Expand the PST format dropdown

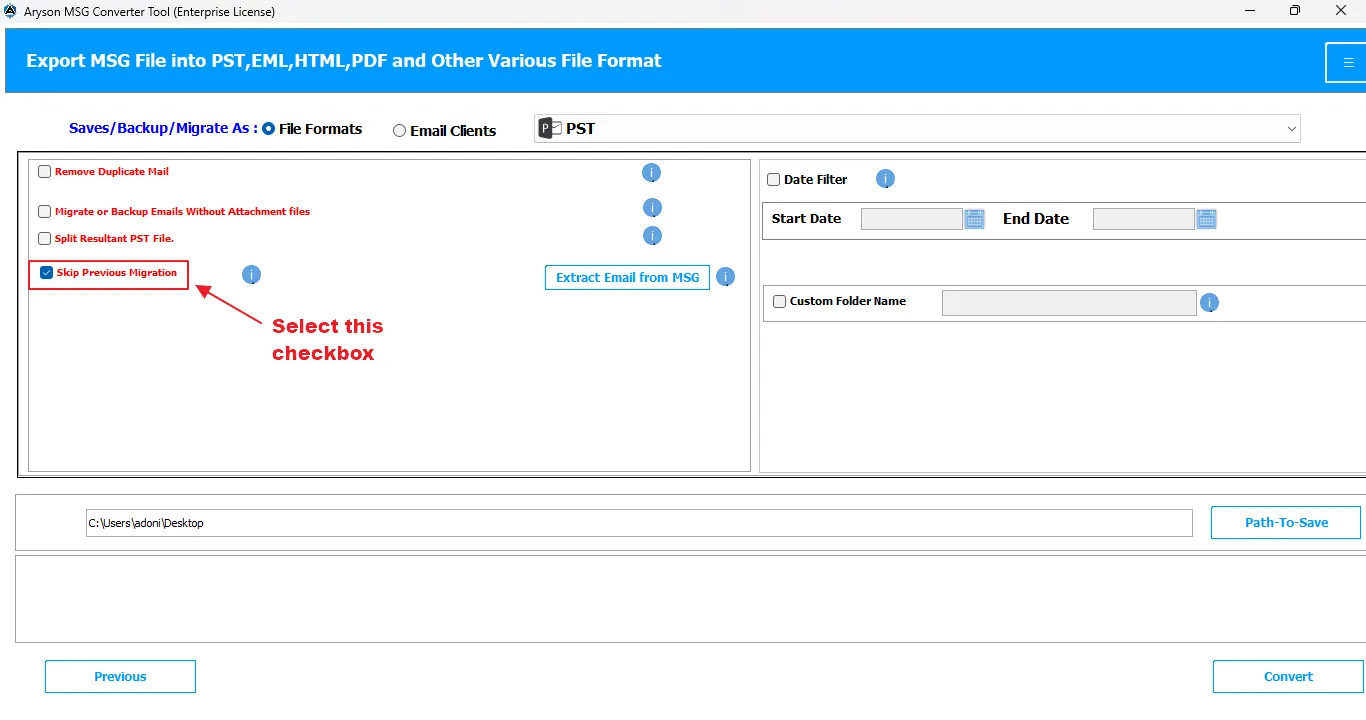pyautogui.click(x=917, y=129)
